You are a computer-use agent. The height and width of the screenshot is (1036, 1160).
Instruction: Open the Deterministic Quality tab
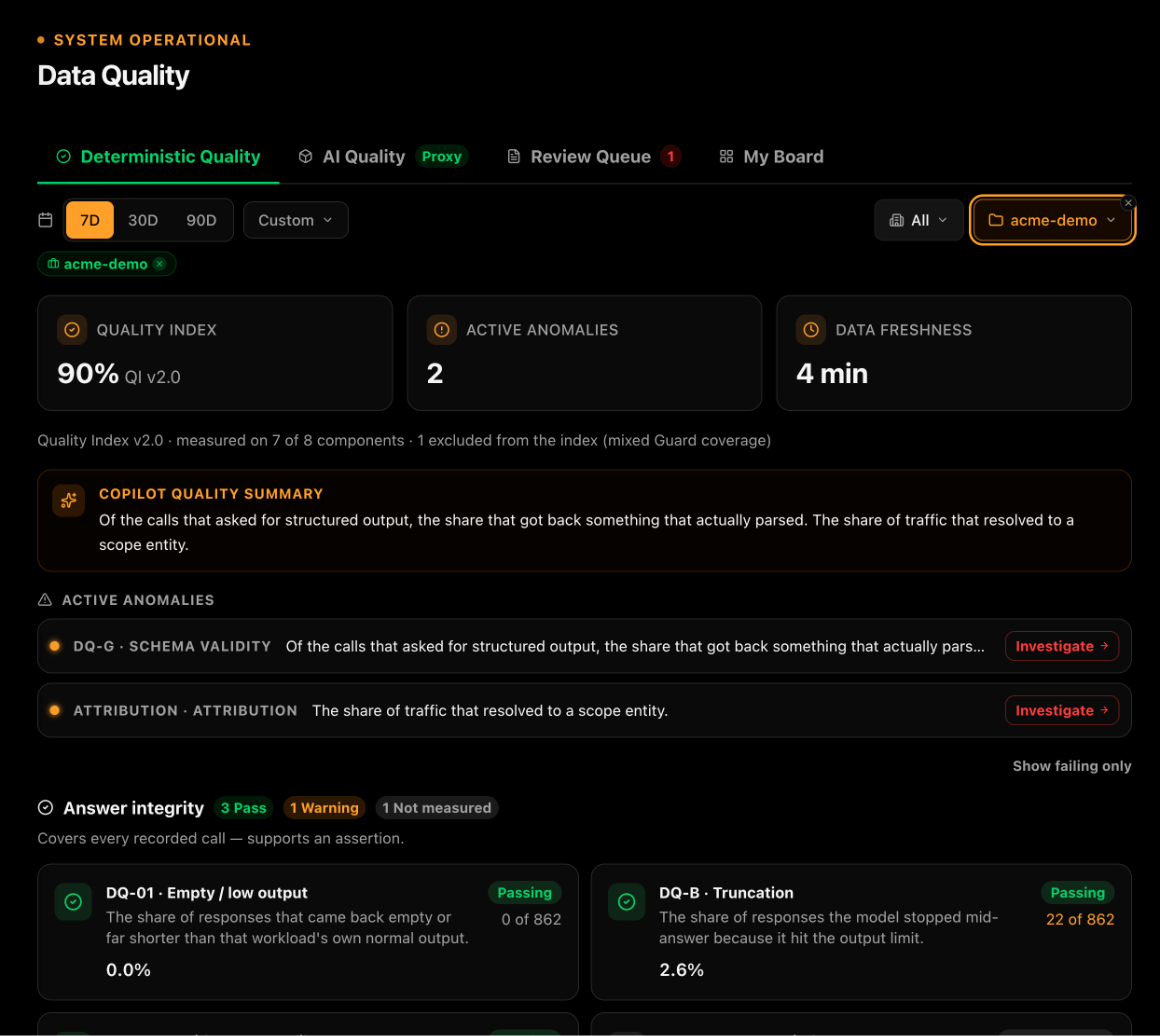tap(158, 157)
